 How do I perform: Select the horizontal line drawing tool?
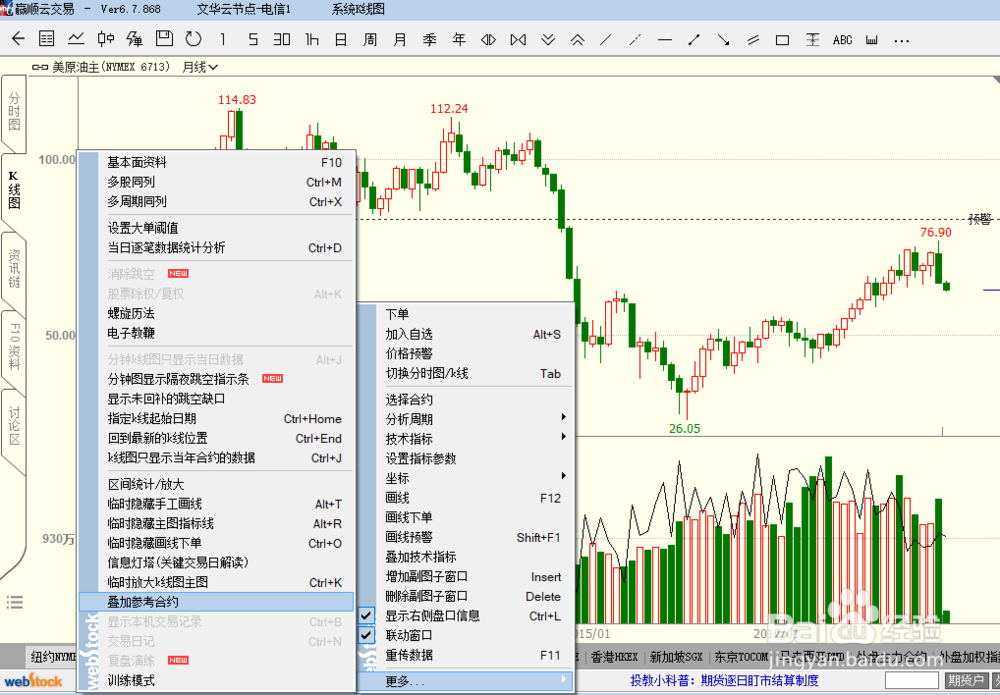(665, 40)
